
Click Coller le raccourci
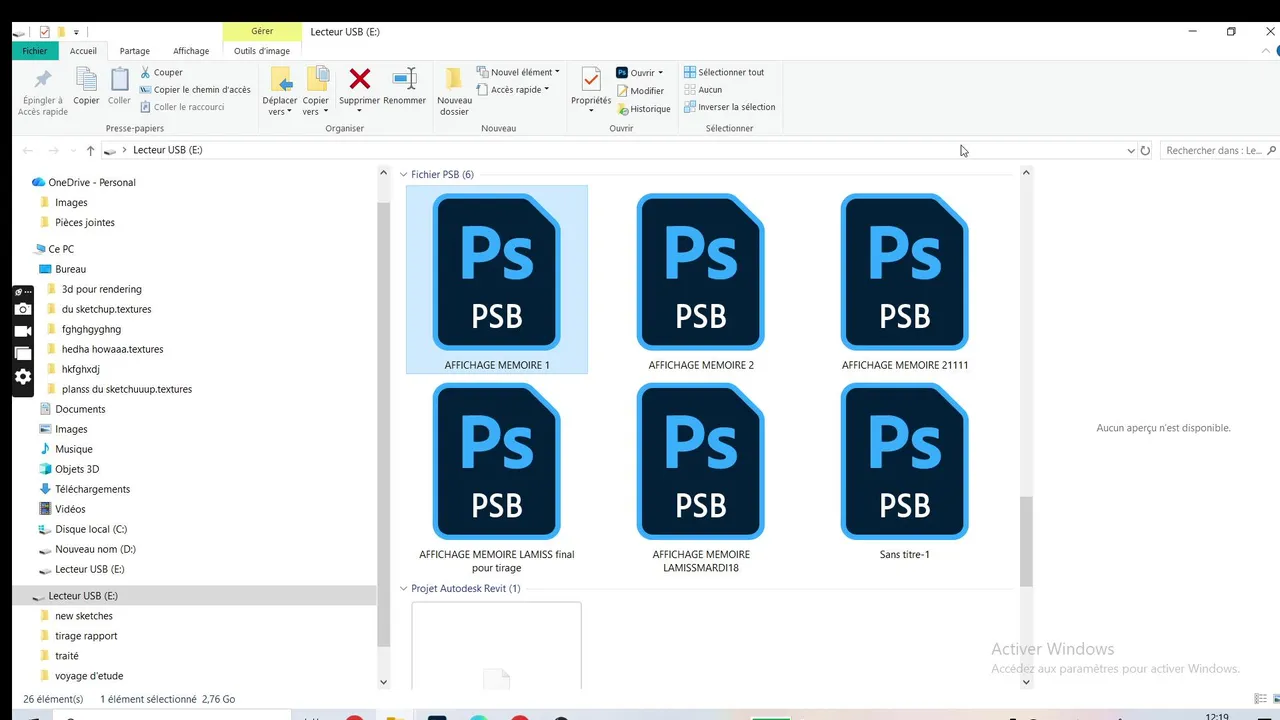(x=181, y=107)
